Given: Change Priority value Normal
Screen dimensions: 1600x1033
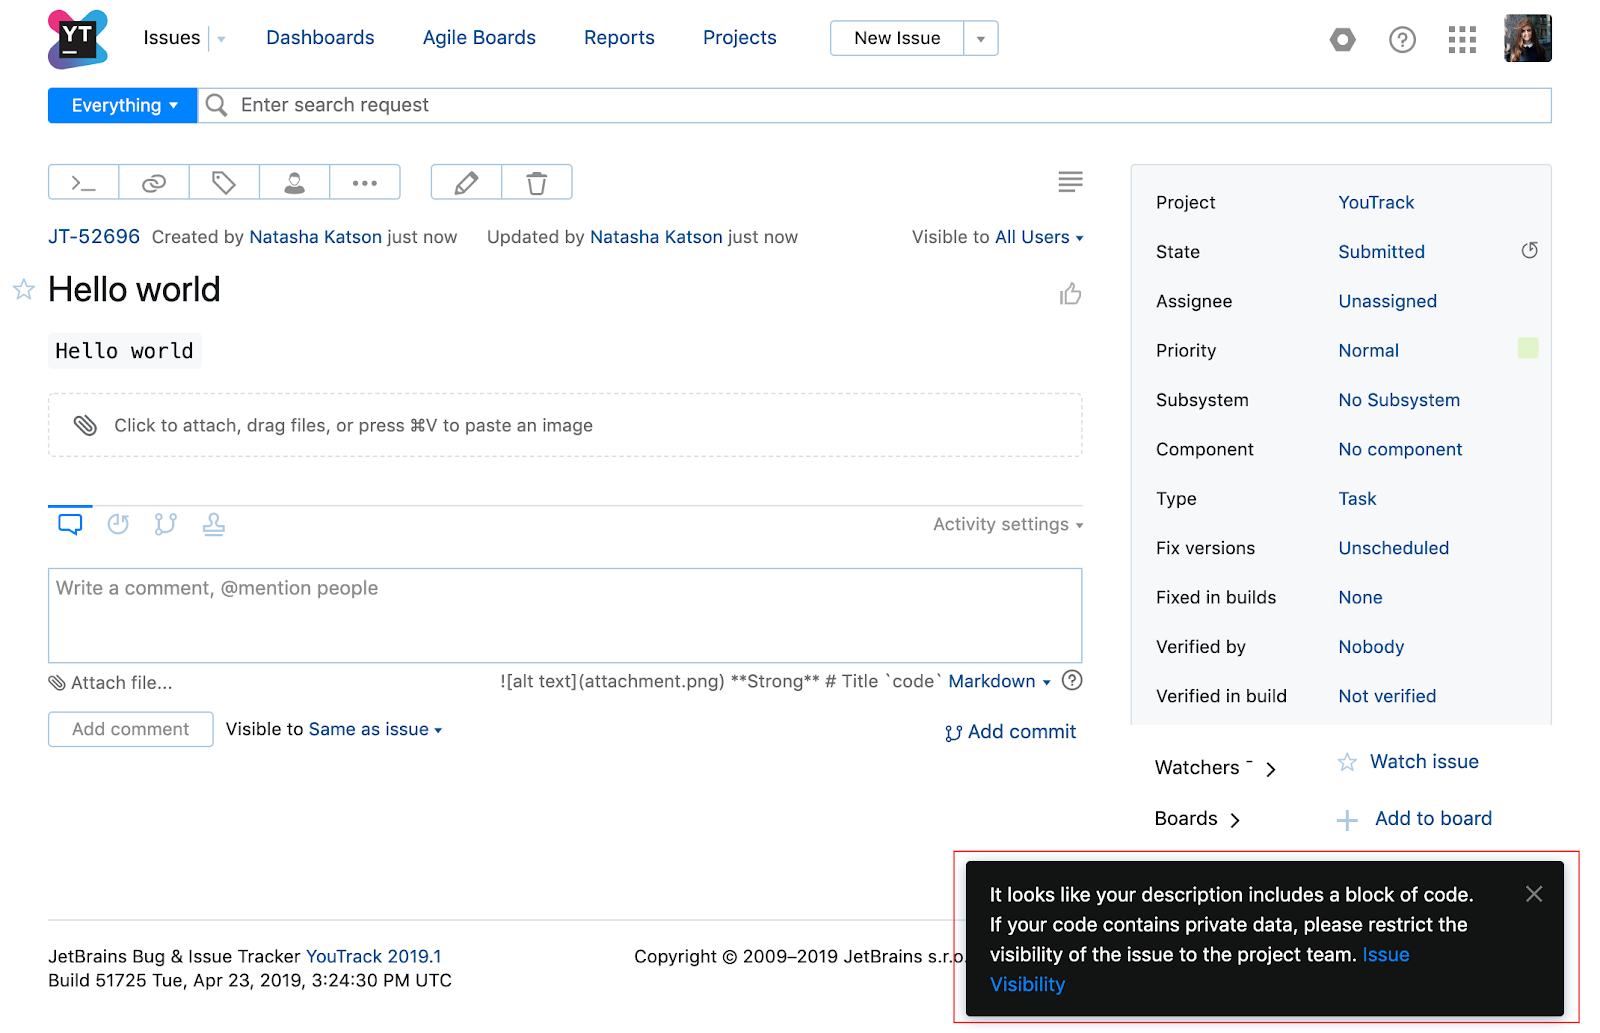Looking at the screenshot, I should (x=1368, y=351).
